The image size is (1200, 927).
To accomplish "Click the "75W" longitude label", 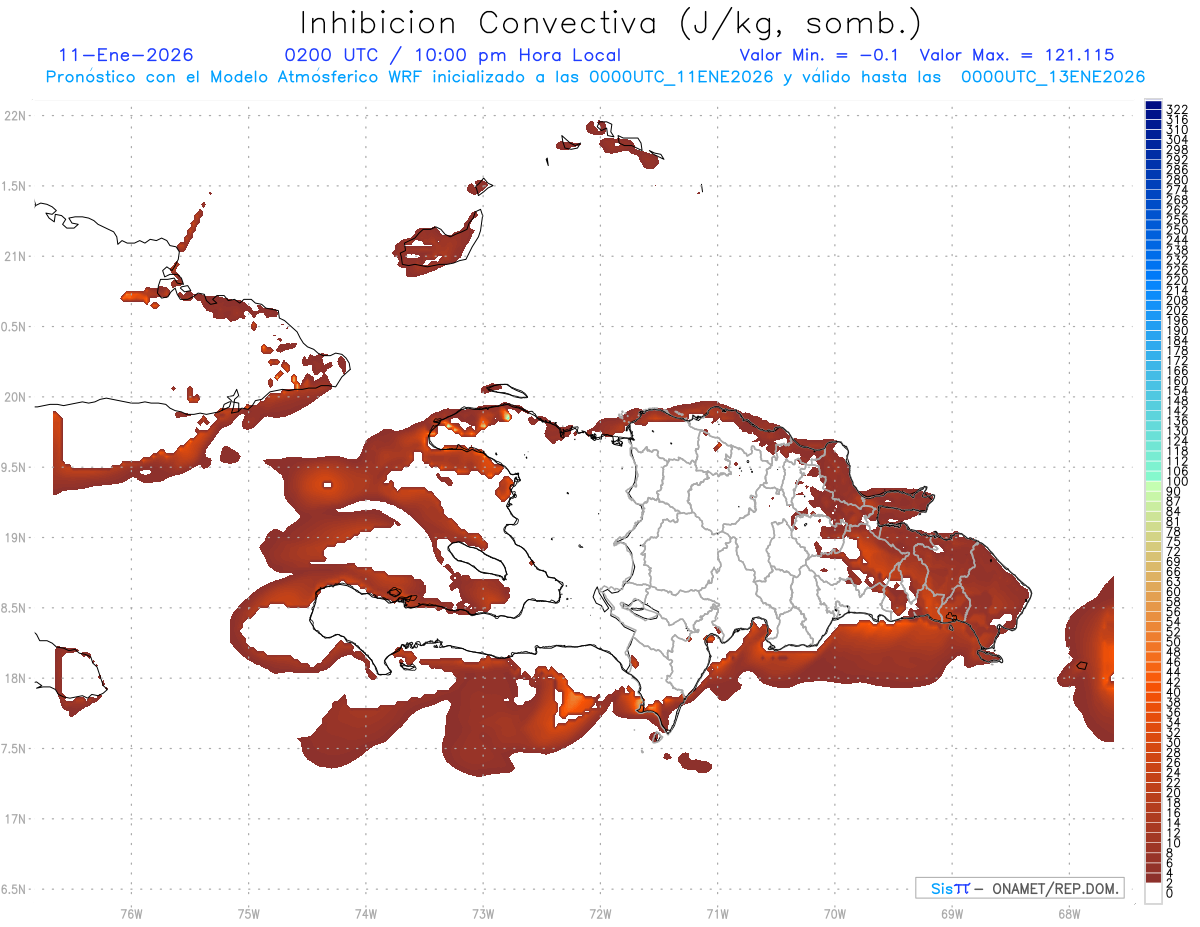I will point(249,913).
